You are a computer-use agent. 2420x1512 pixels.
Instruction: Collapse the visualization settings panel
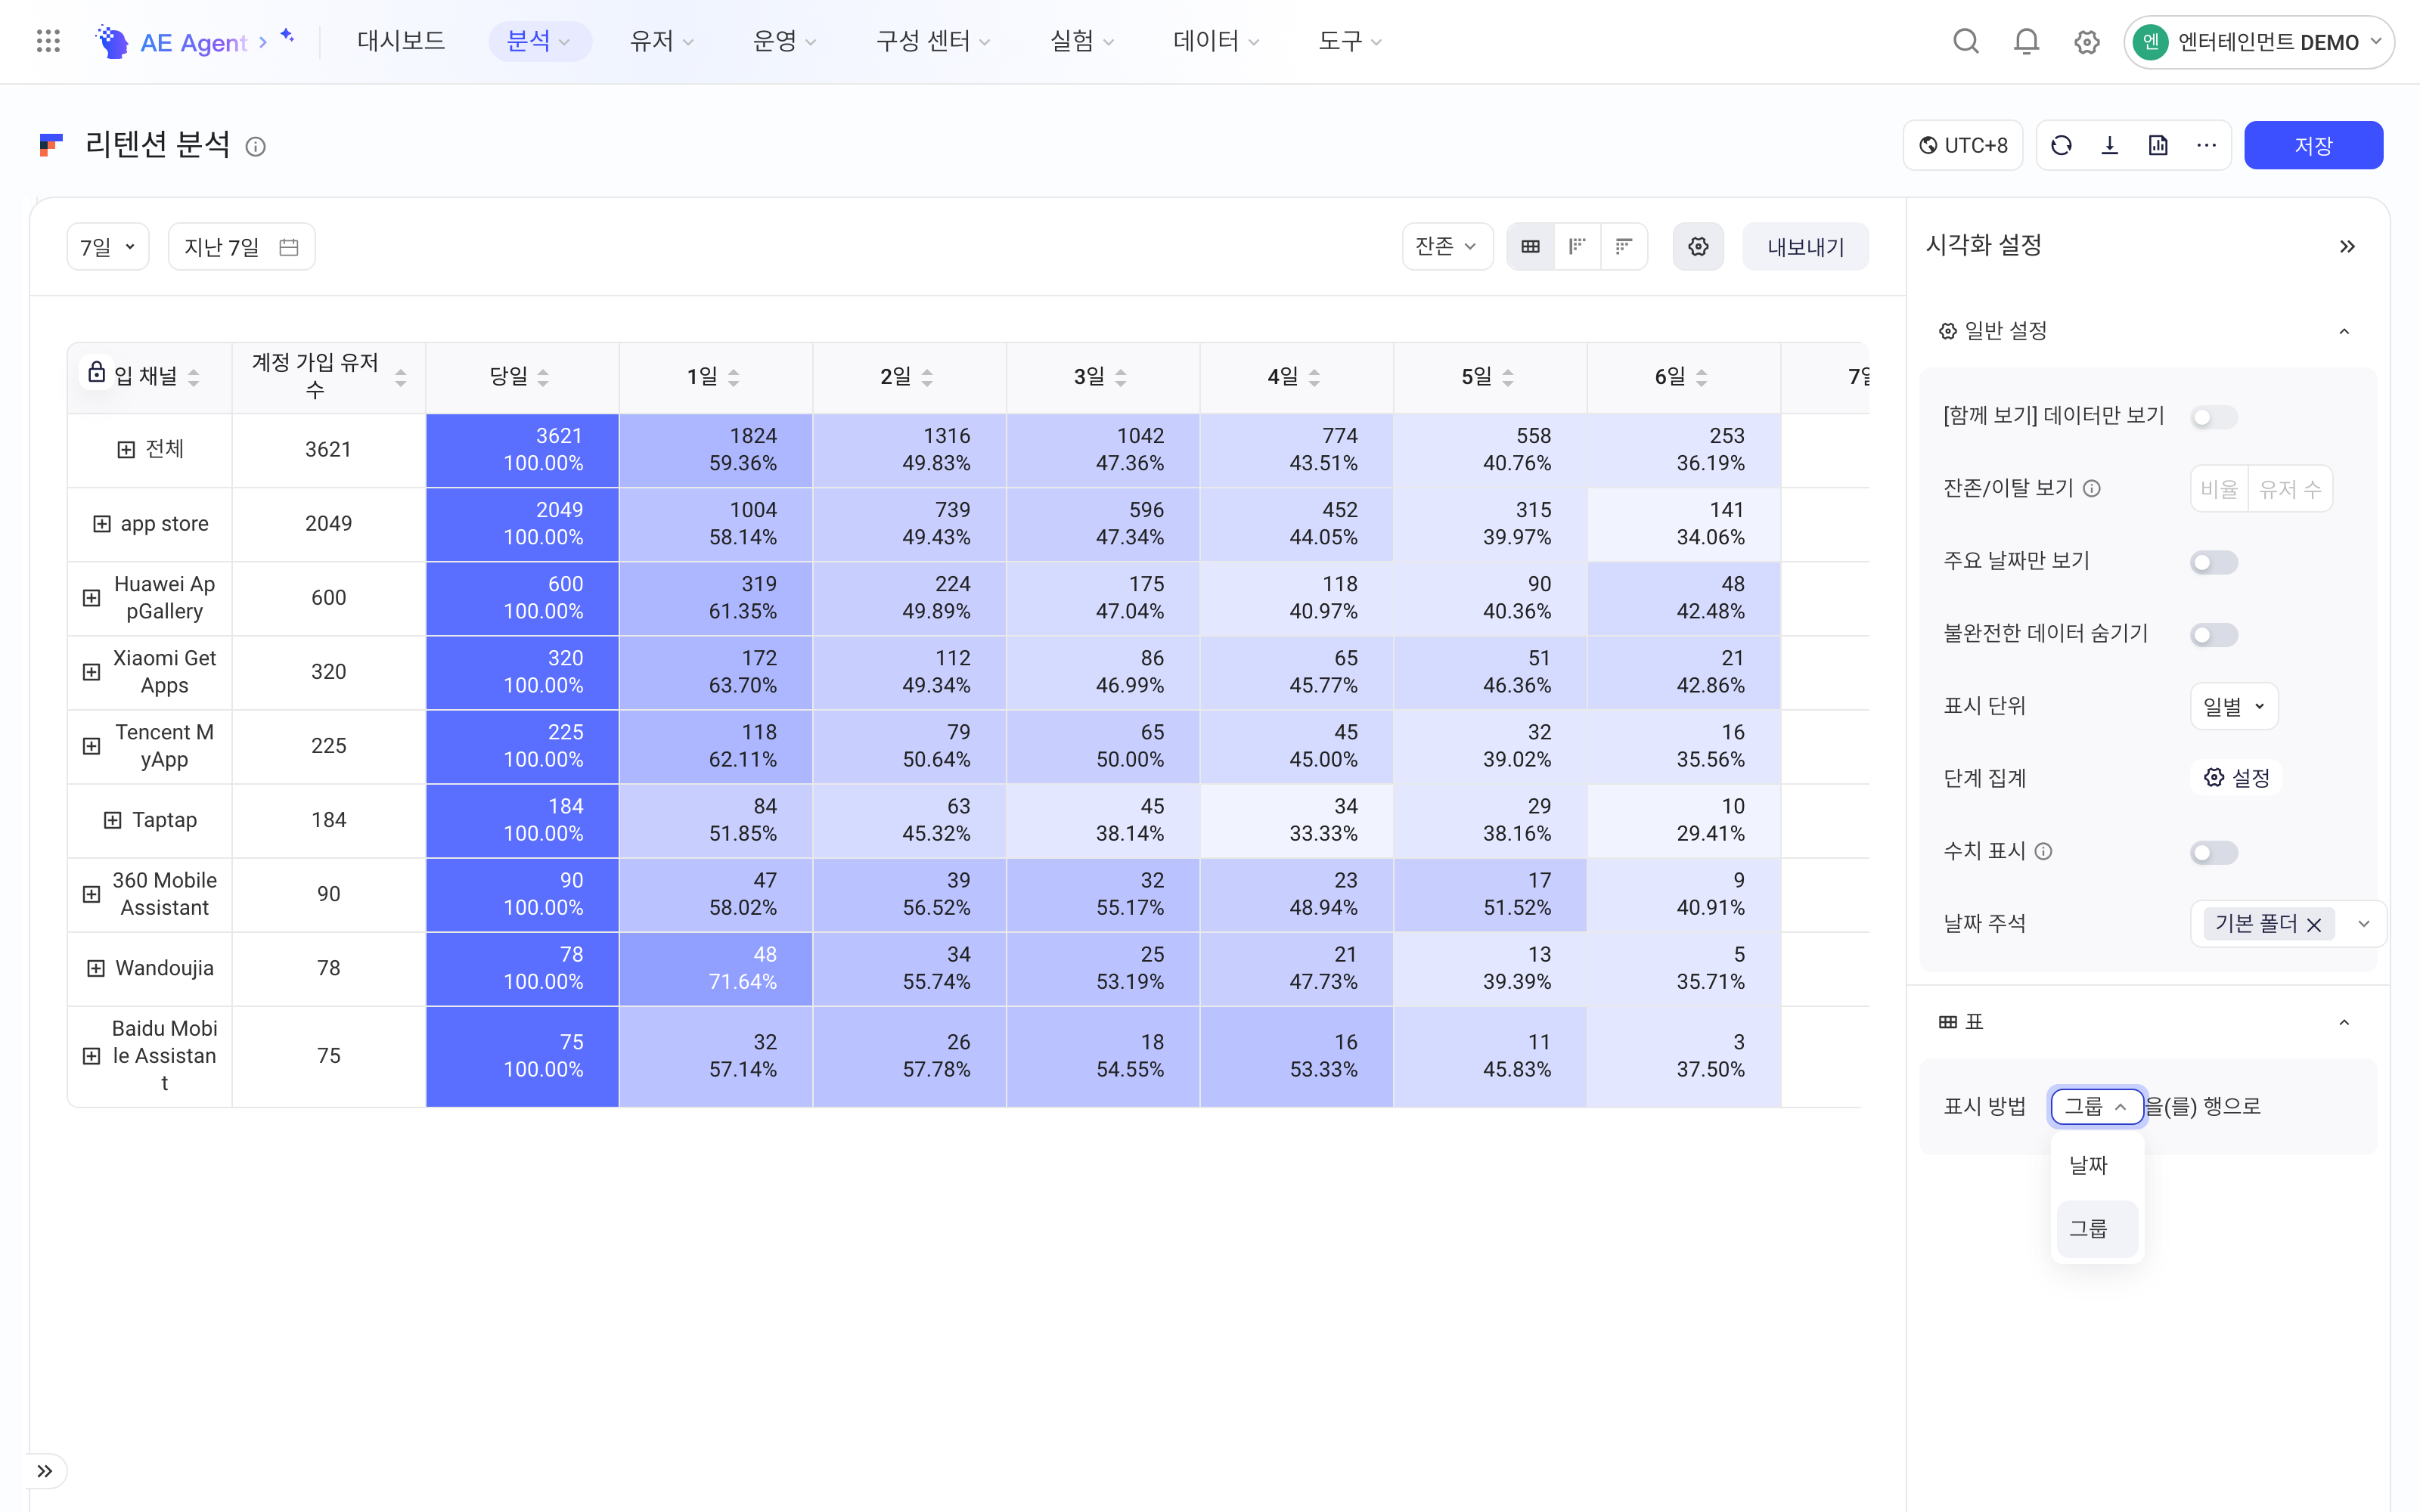(2347, 246)
